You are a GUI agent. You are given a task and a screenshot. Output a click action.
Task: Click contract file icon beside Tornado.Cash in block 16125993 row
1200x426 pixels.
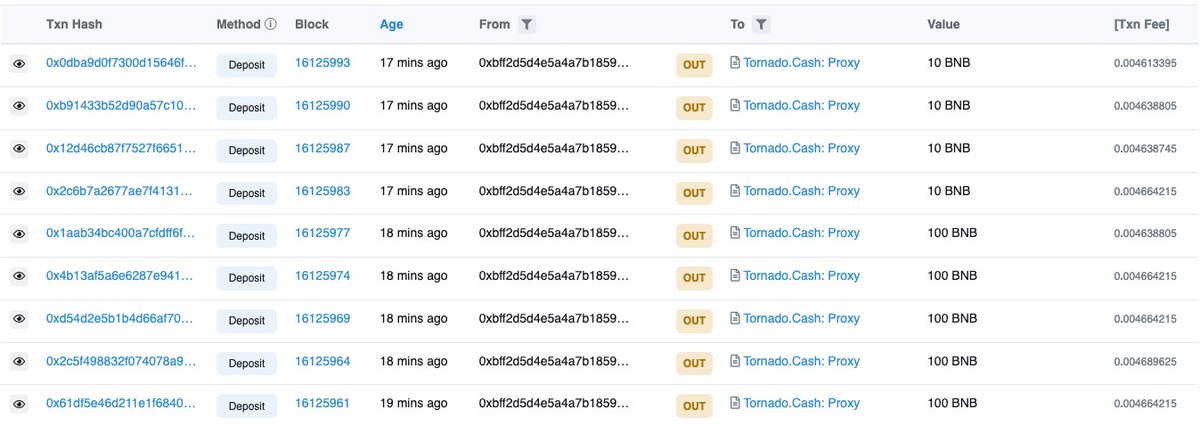point(735,62)
